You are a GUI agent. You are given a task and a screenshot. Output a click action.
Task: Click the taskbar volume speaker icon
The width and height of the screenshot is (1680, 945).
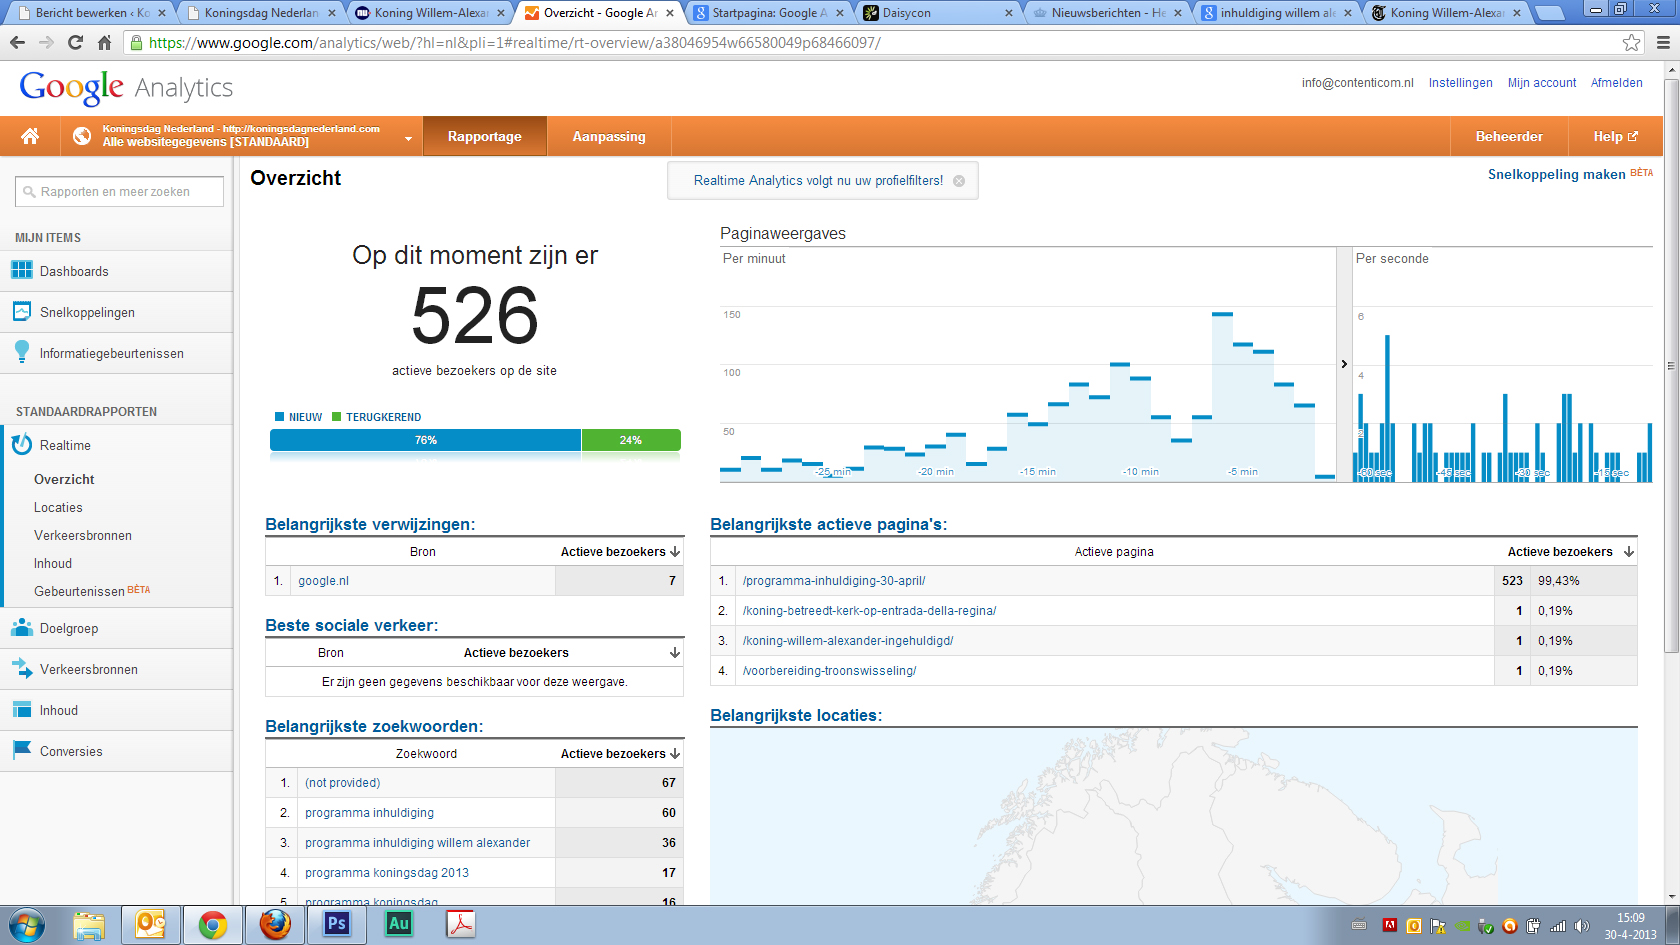tap(1581, 926)
